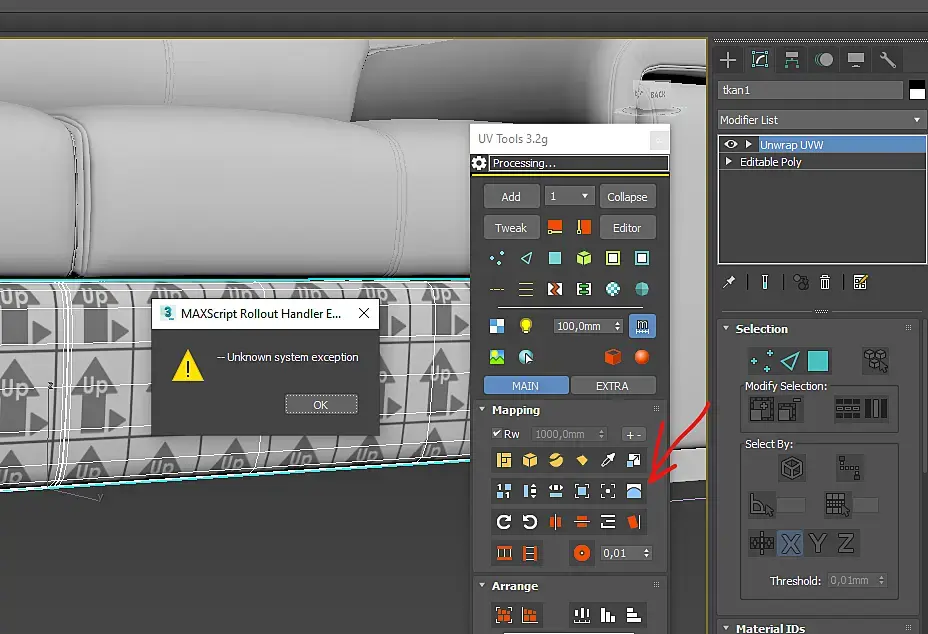Click the yellow lightbulb icon
The image size is (928, 634).
526,326
